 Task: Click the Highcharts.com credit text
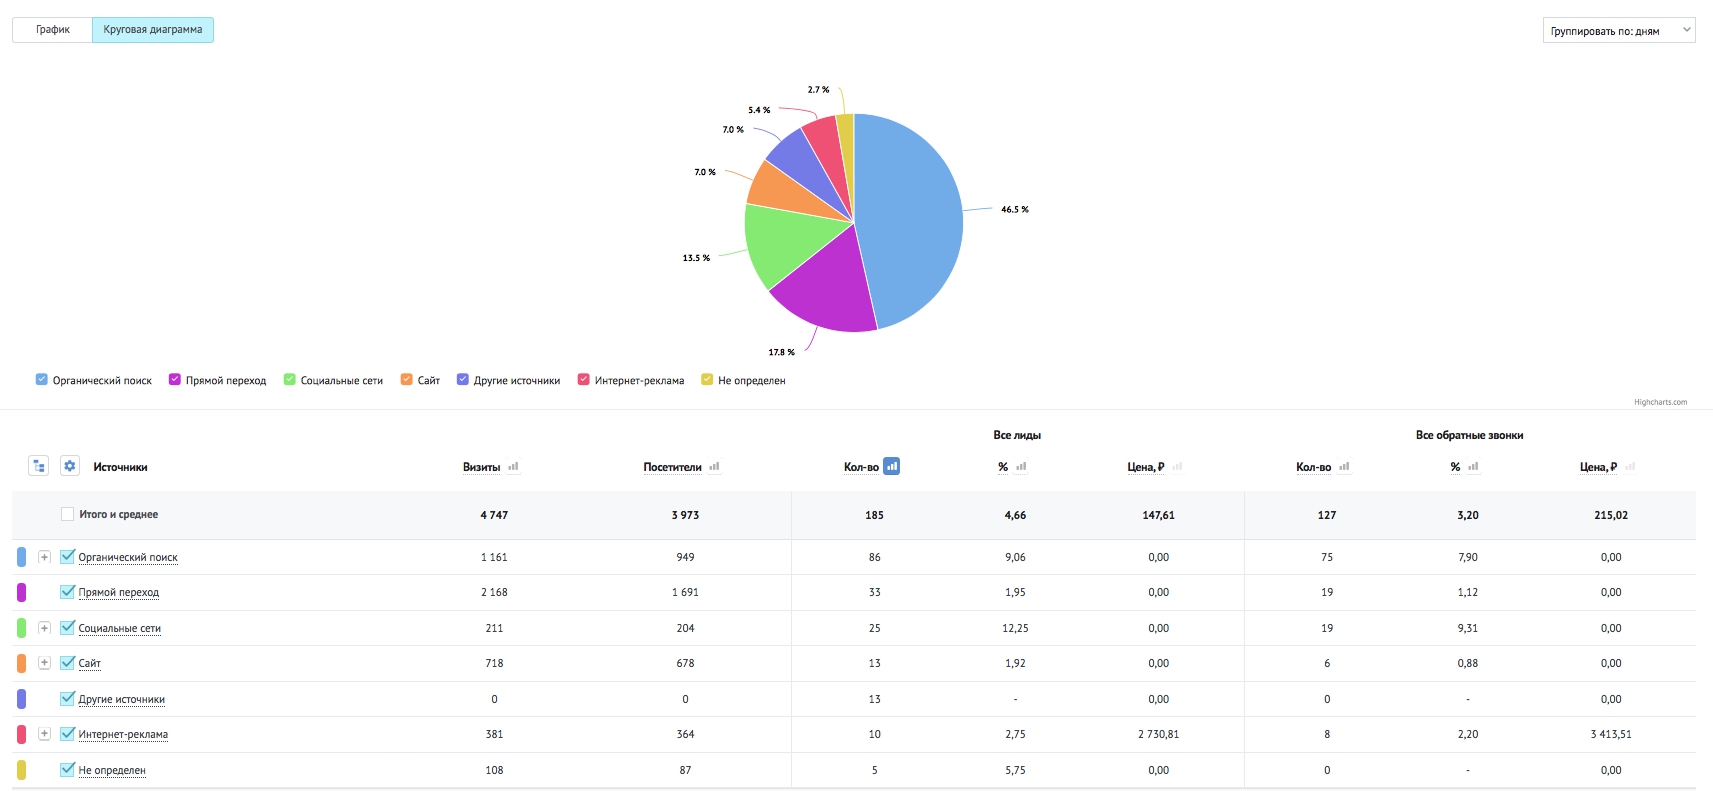(1660, 402)
